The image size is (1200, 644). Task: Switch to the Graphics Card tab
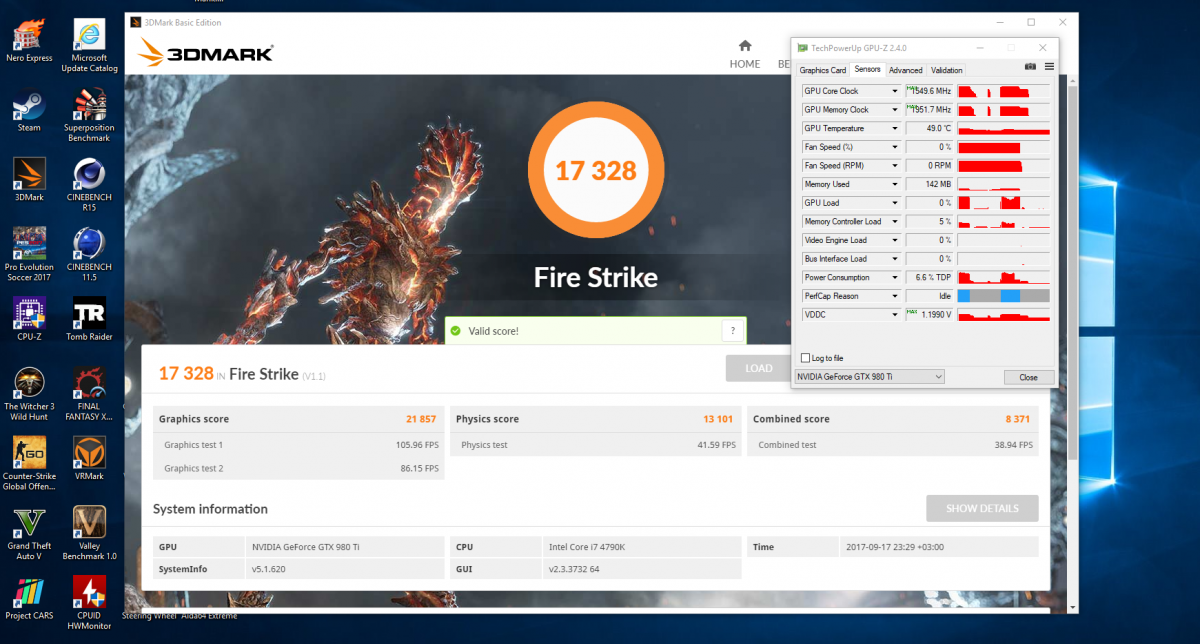tap(822, 70)
